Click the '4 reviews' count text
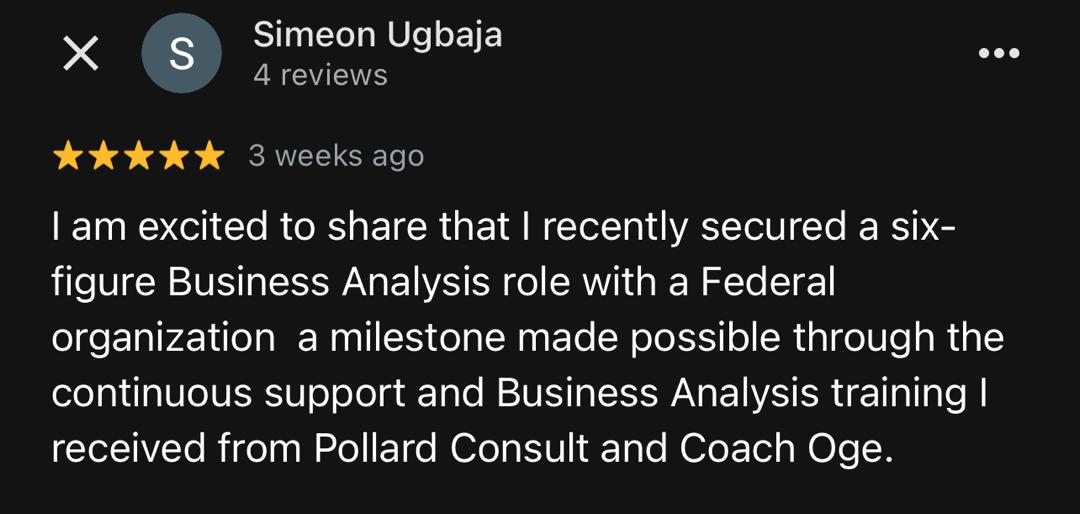The width and height of the screenshot is (1080, 514). [x=320, y=75]
